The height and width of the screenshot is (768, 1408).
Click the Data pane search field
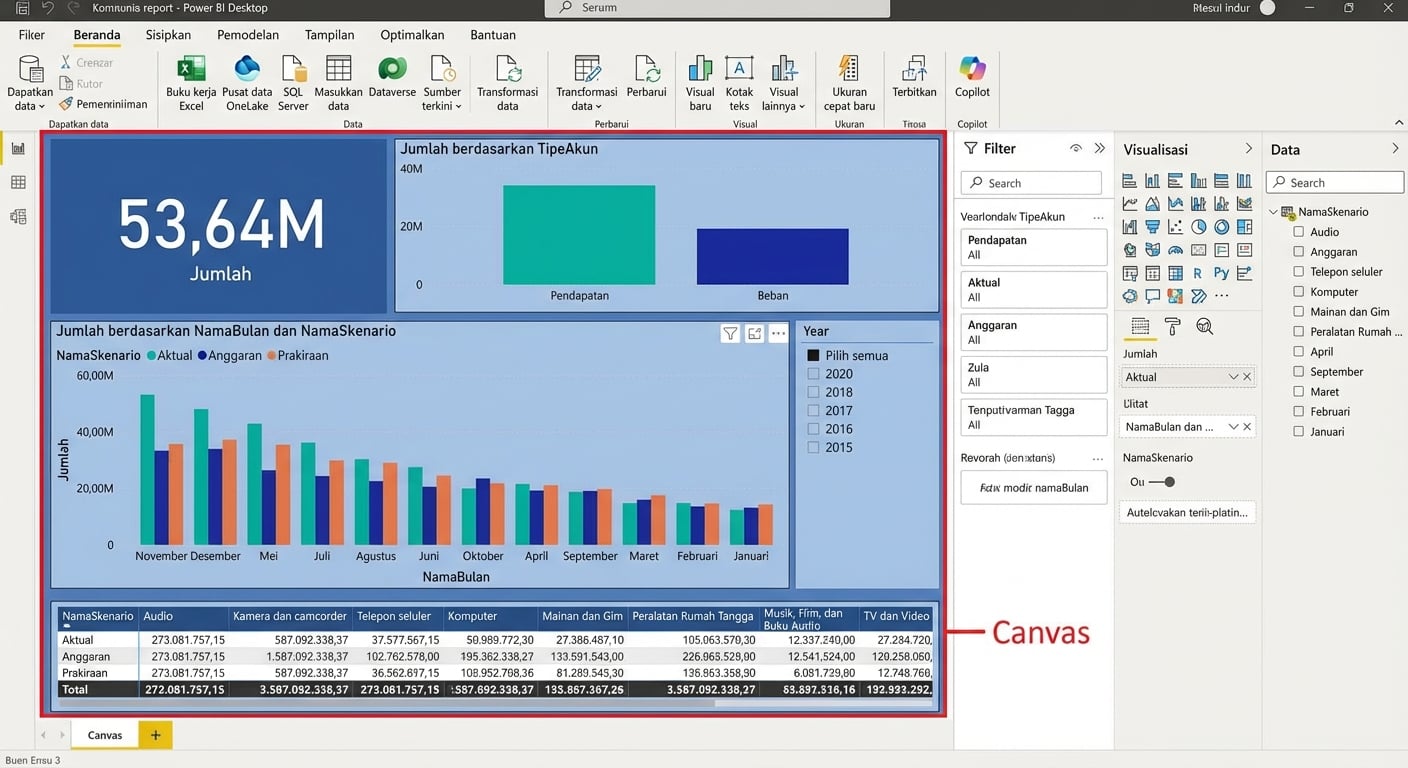(x=1335, y=183)
